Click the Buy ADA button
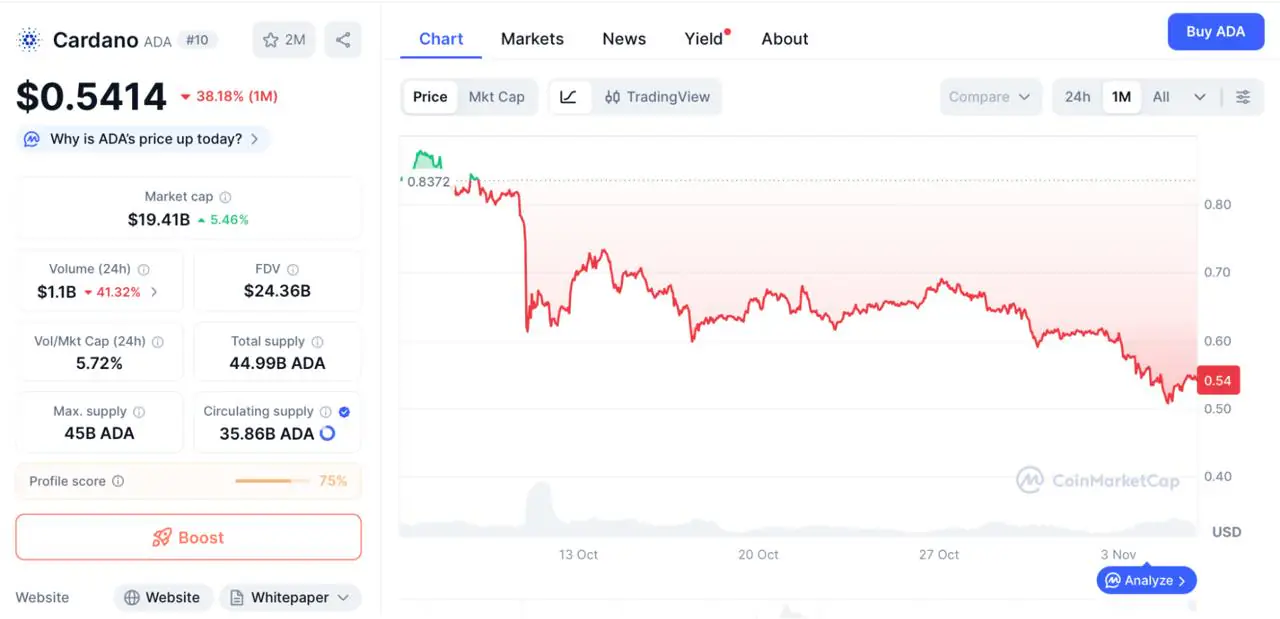Image resolution: width=1280 pixels, height=619 pixels. tap(1215, 32)
